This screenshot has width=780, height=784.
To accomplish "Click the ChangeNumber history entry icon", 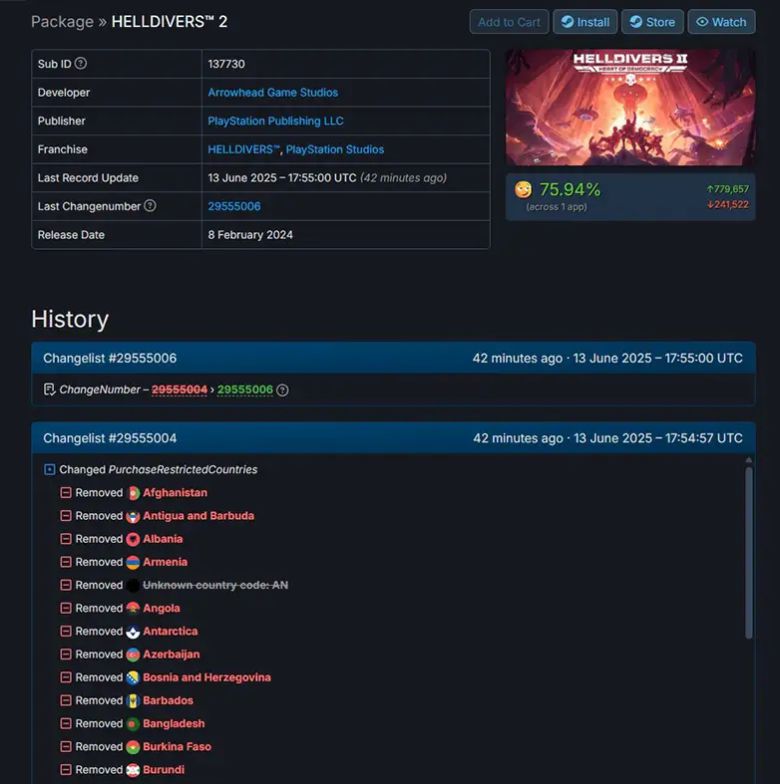I will click(49, 389).
